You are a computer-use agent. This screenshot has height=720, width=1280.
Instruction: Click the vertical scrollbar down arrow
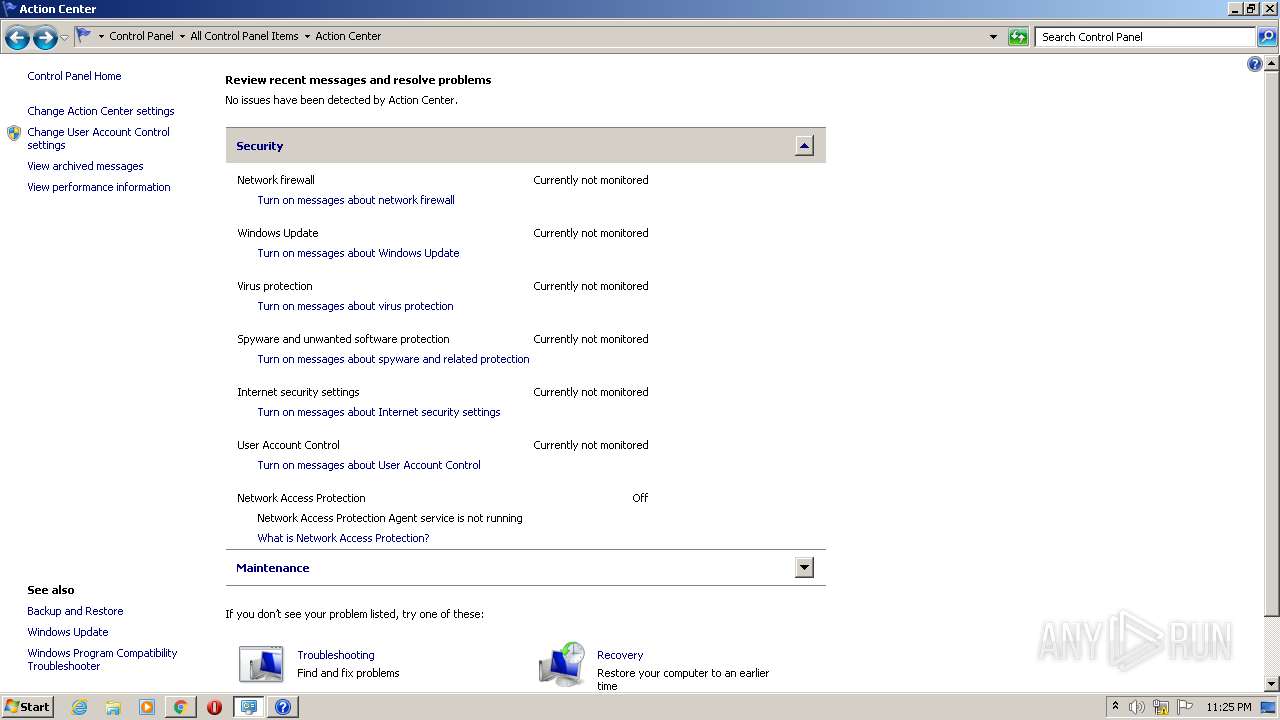(x=1272, y=684)
